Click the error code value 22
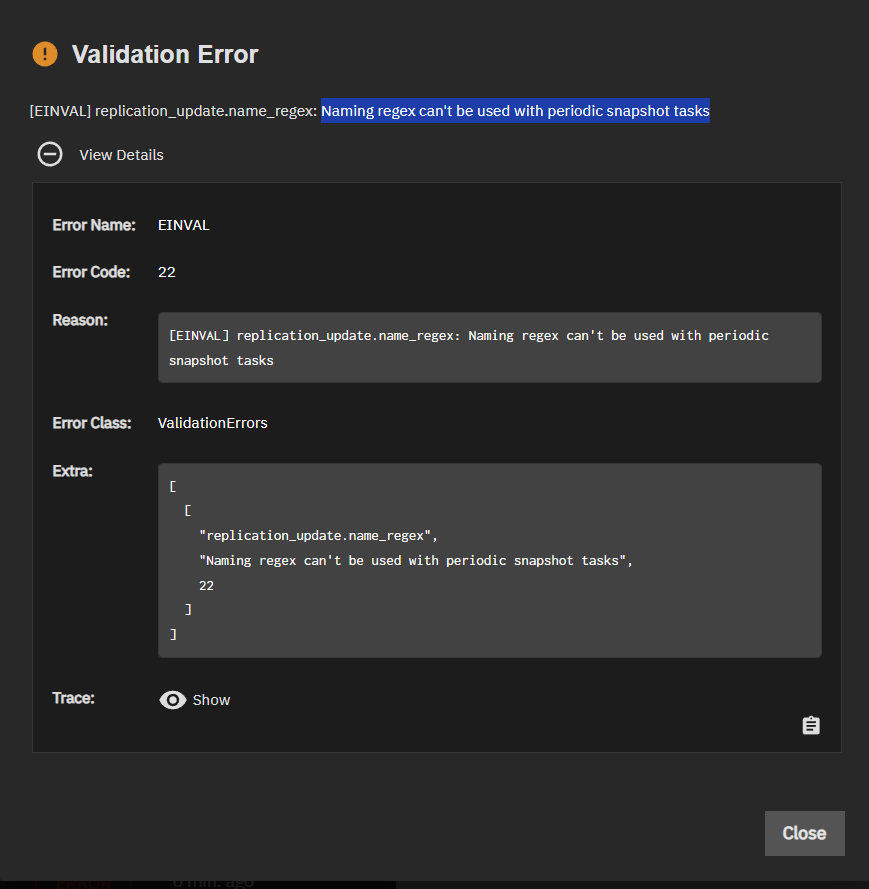The height and width of the screenshot is (889, 869). click(x=167, y=272)
